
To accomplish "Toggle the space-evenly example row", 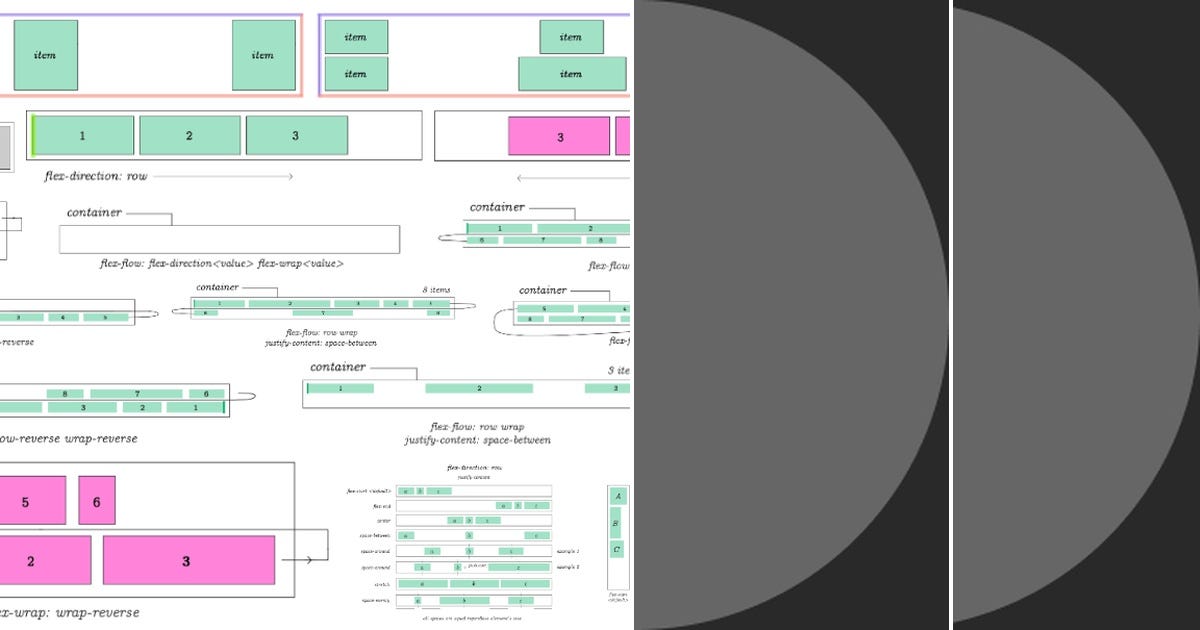I will tap(480, 600).
